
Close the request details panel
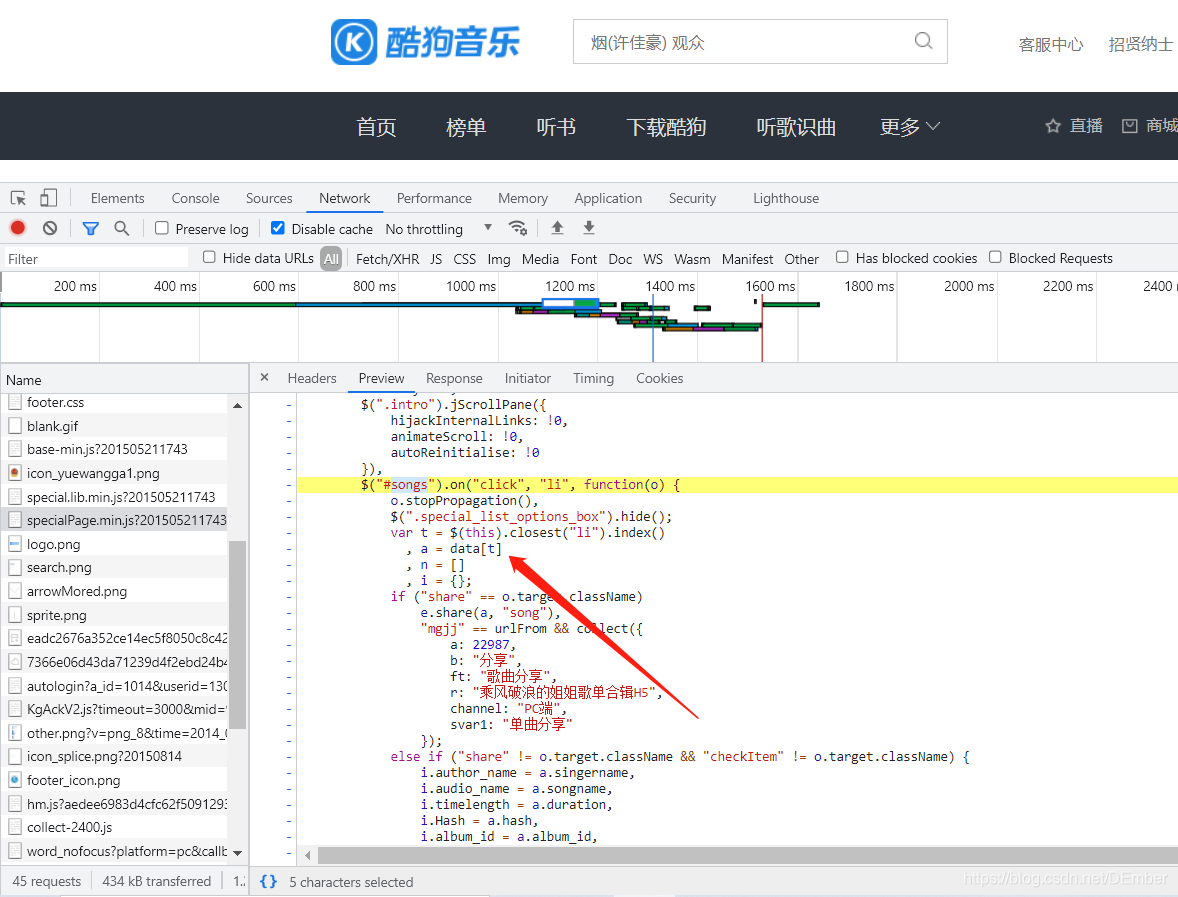pyautogui.click(x=264, y=377)
